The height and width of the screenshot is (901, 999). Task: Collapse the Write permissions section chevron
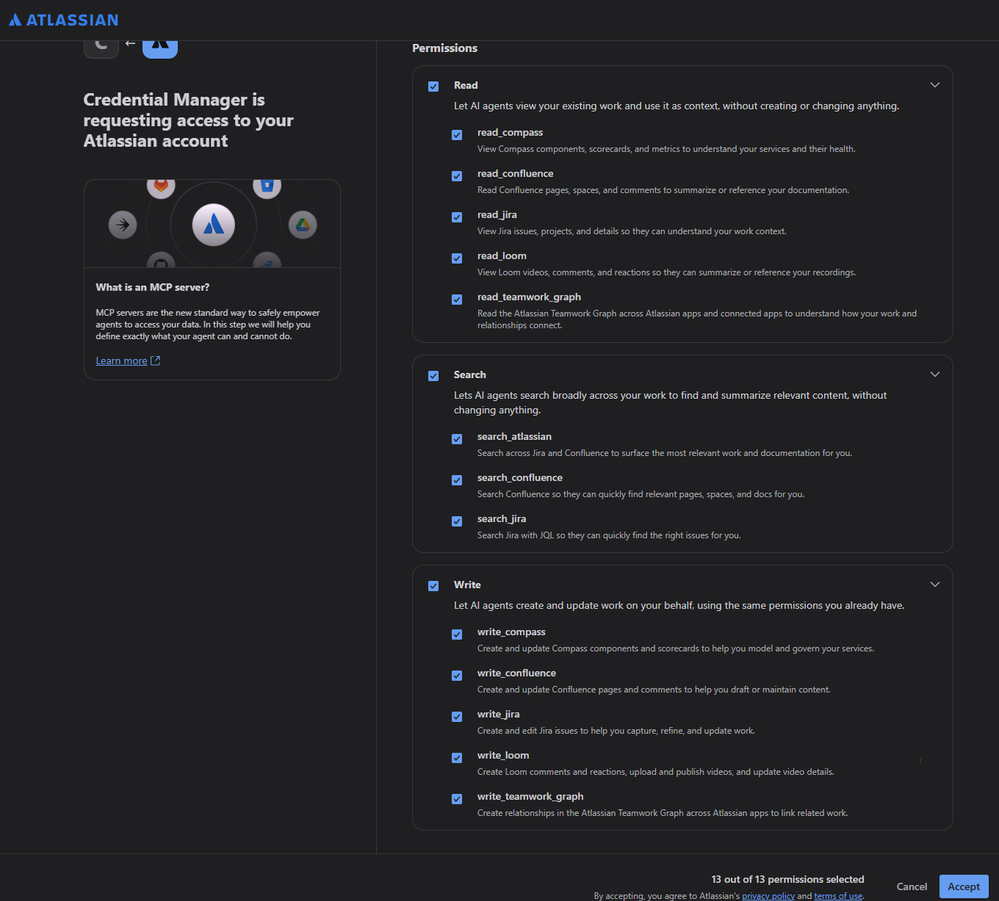coord(935,584)
